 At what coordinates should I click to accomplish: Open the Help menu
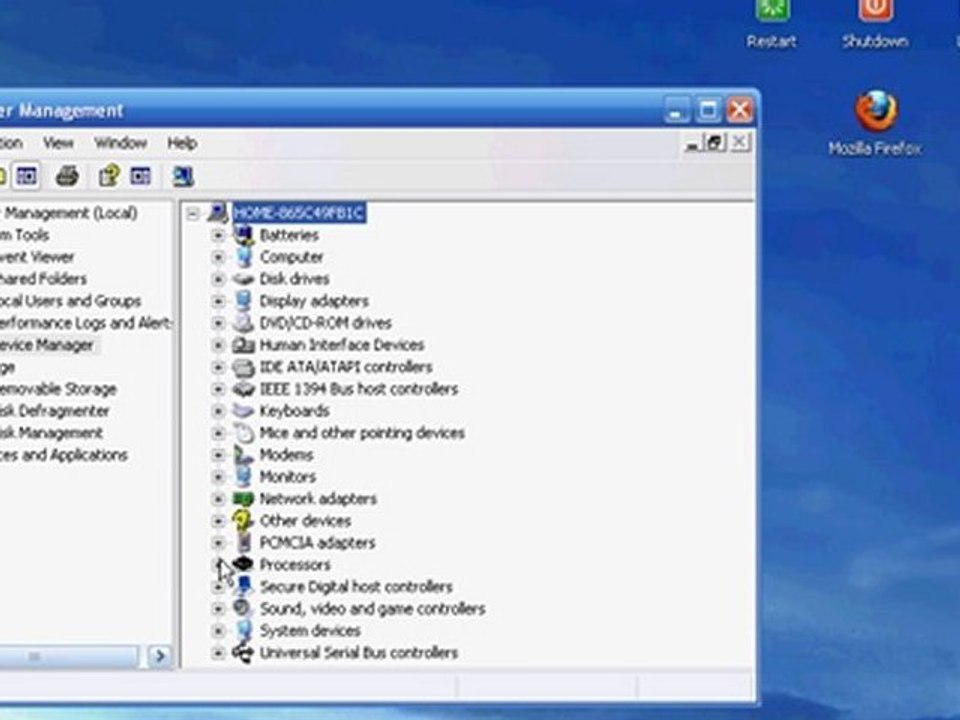tap(181, 143)
